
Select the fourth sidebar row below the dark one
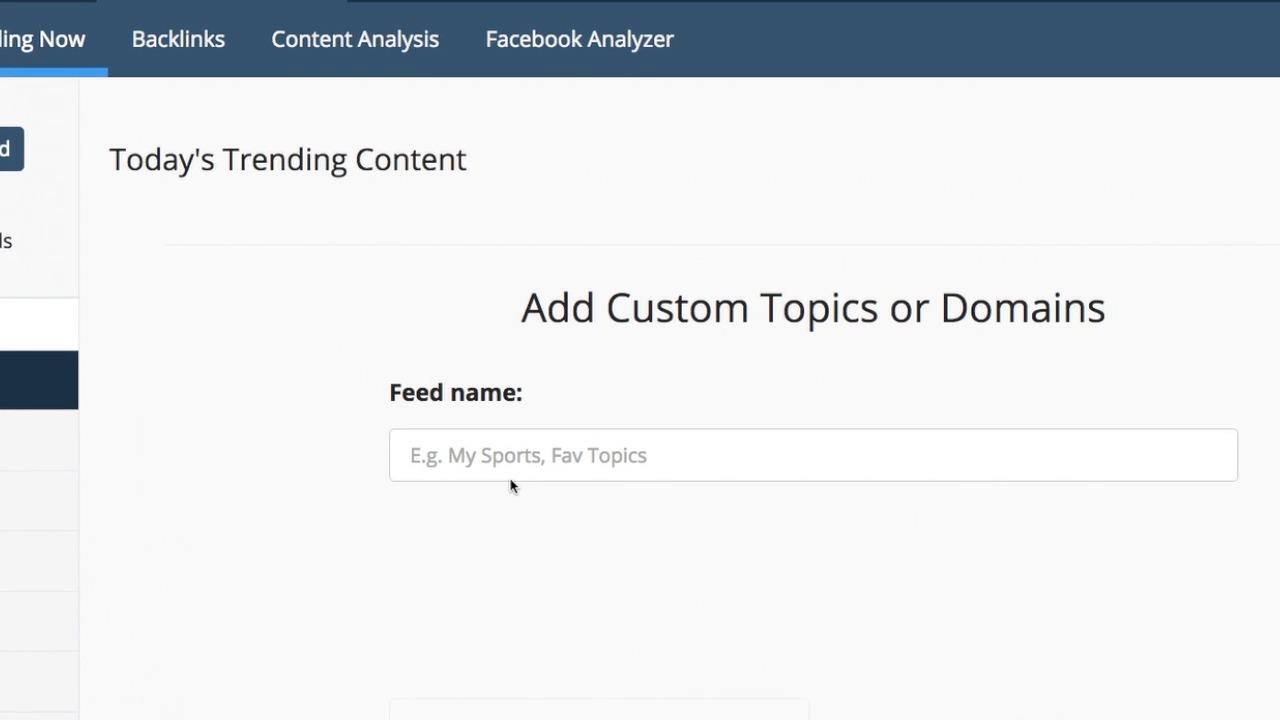[x=38, y=620]
